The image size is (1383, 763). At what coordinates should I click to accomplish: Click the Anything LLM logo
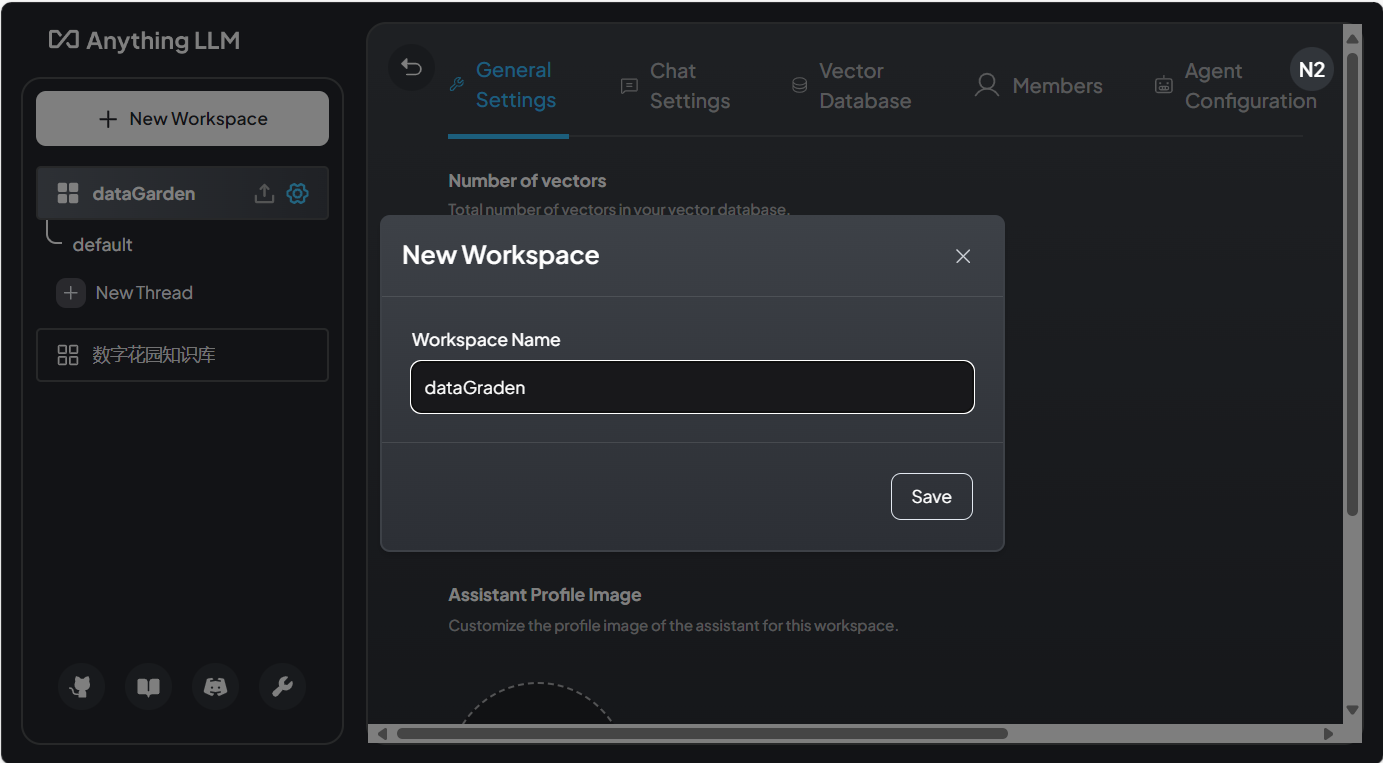(x=144, y=41)
